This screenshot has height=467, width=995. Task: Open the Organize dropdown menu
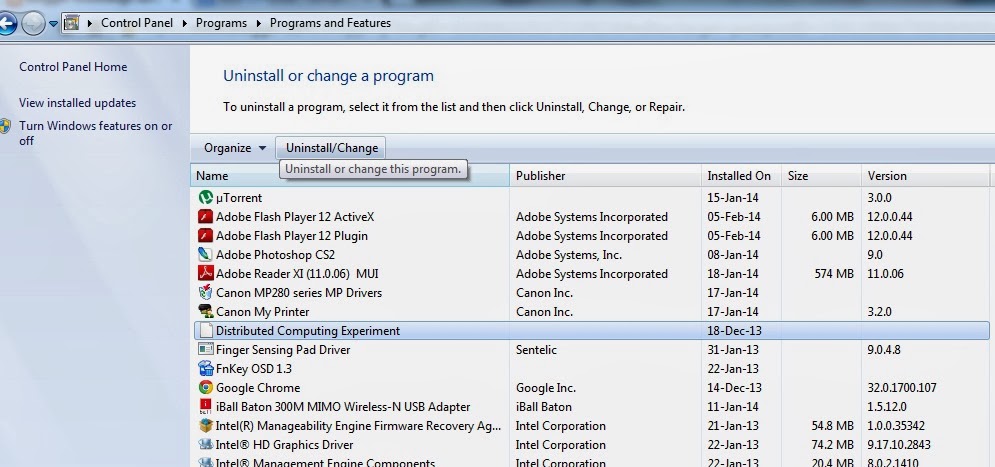pyautogui.click(x=234, y=148)
